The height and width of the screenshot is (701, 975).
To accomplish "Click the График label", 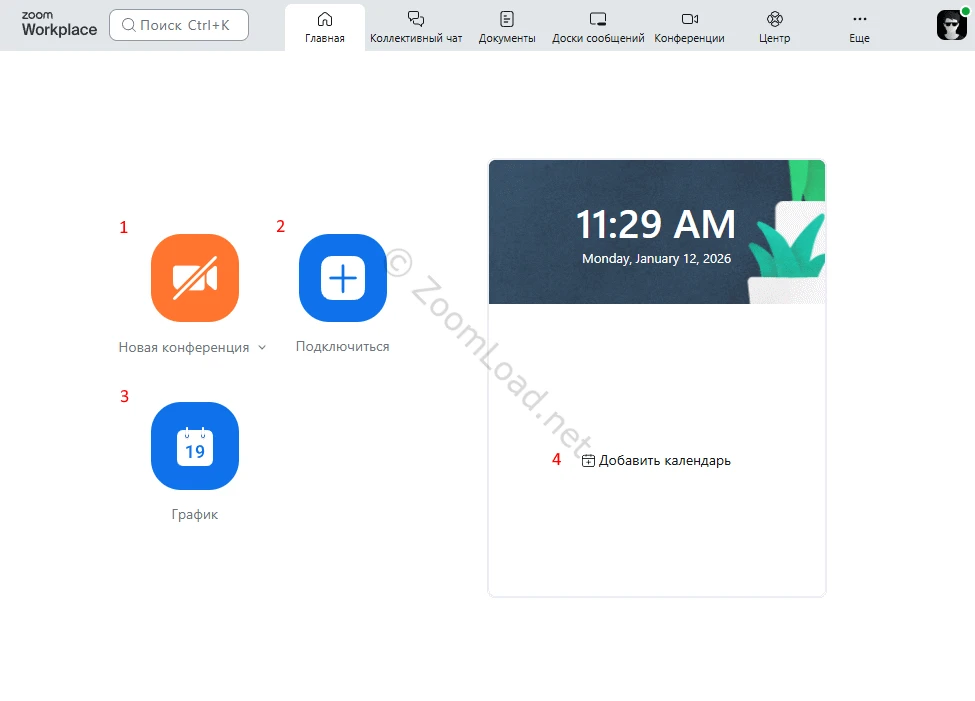I will click(195, 514).
